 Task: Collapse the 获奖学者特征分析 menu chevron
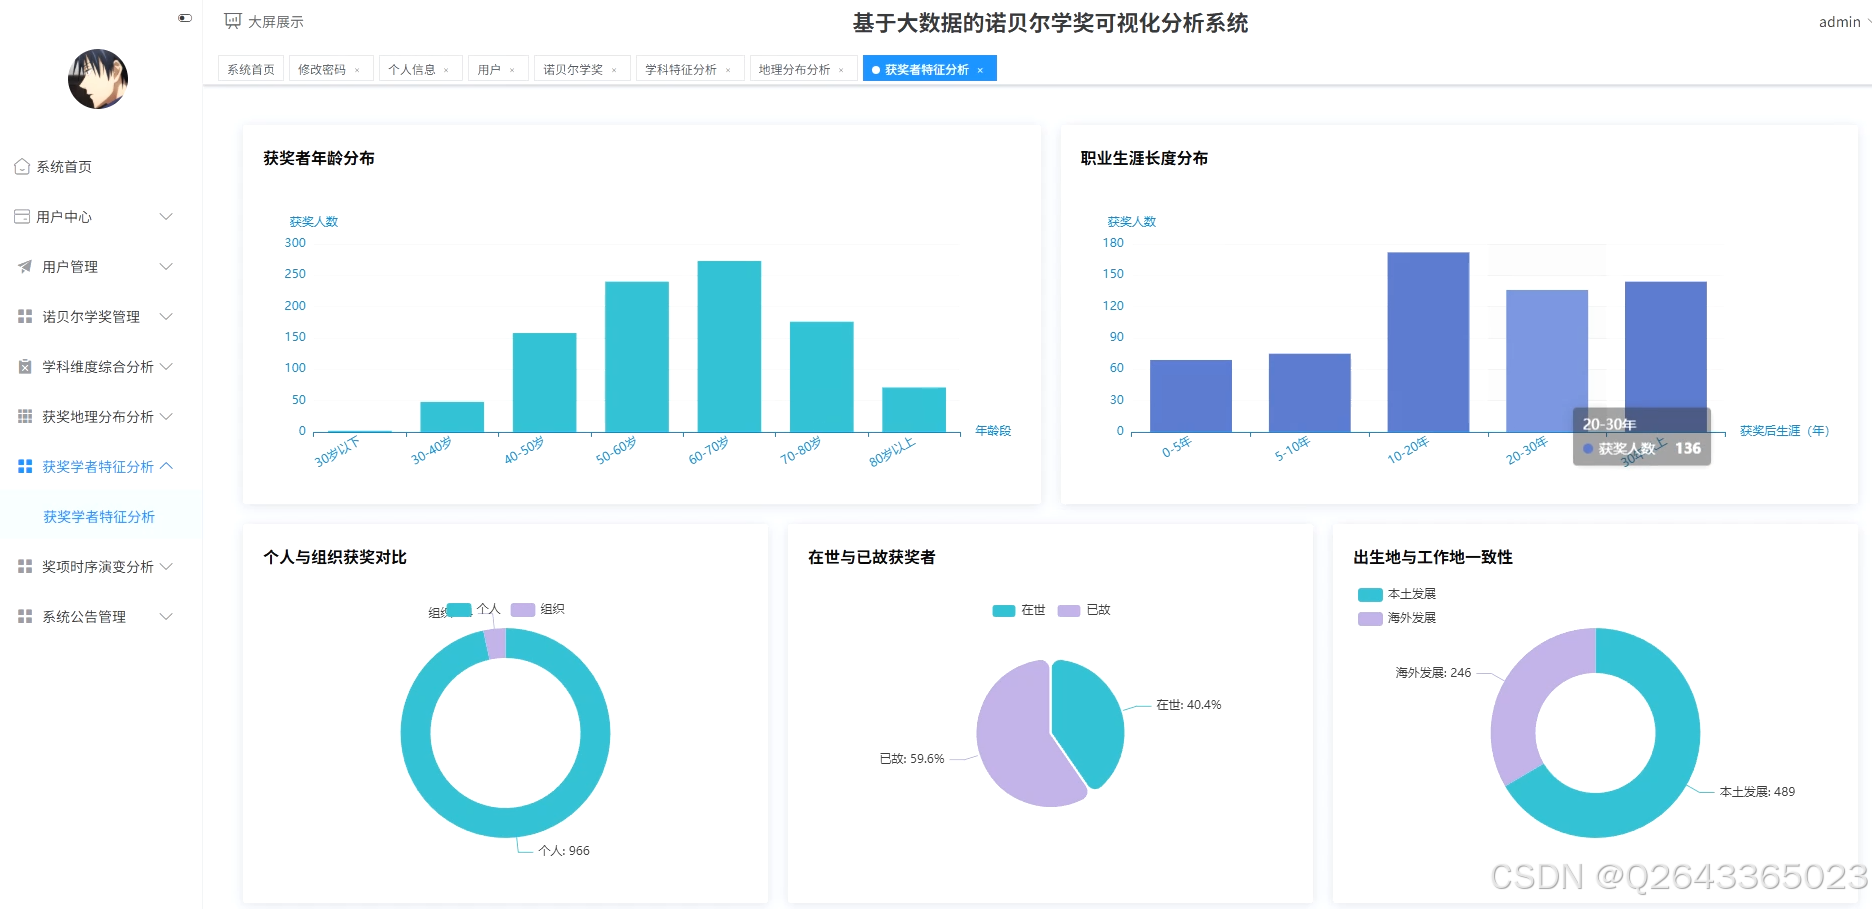[167, 466]
